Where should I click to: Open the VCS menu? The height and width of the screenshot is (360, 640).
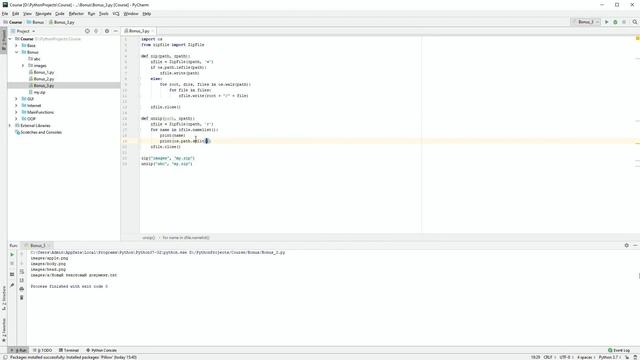[116, 14]
